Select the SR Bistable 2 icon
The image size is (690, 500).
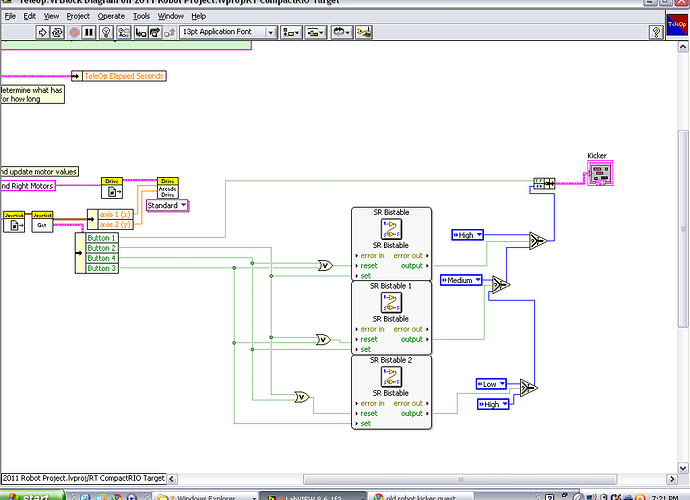391,377
